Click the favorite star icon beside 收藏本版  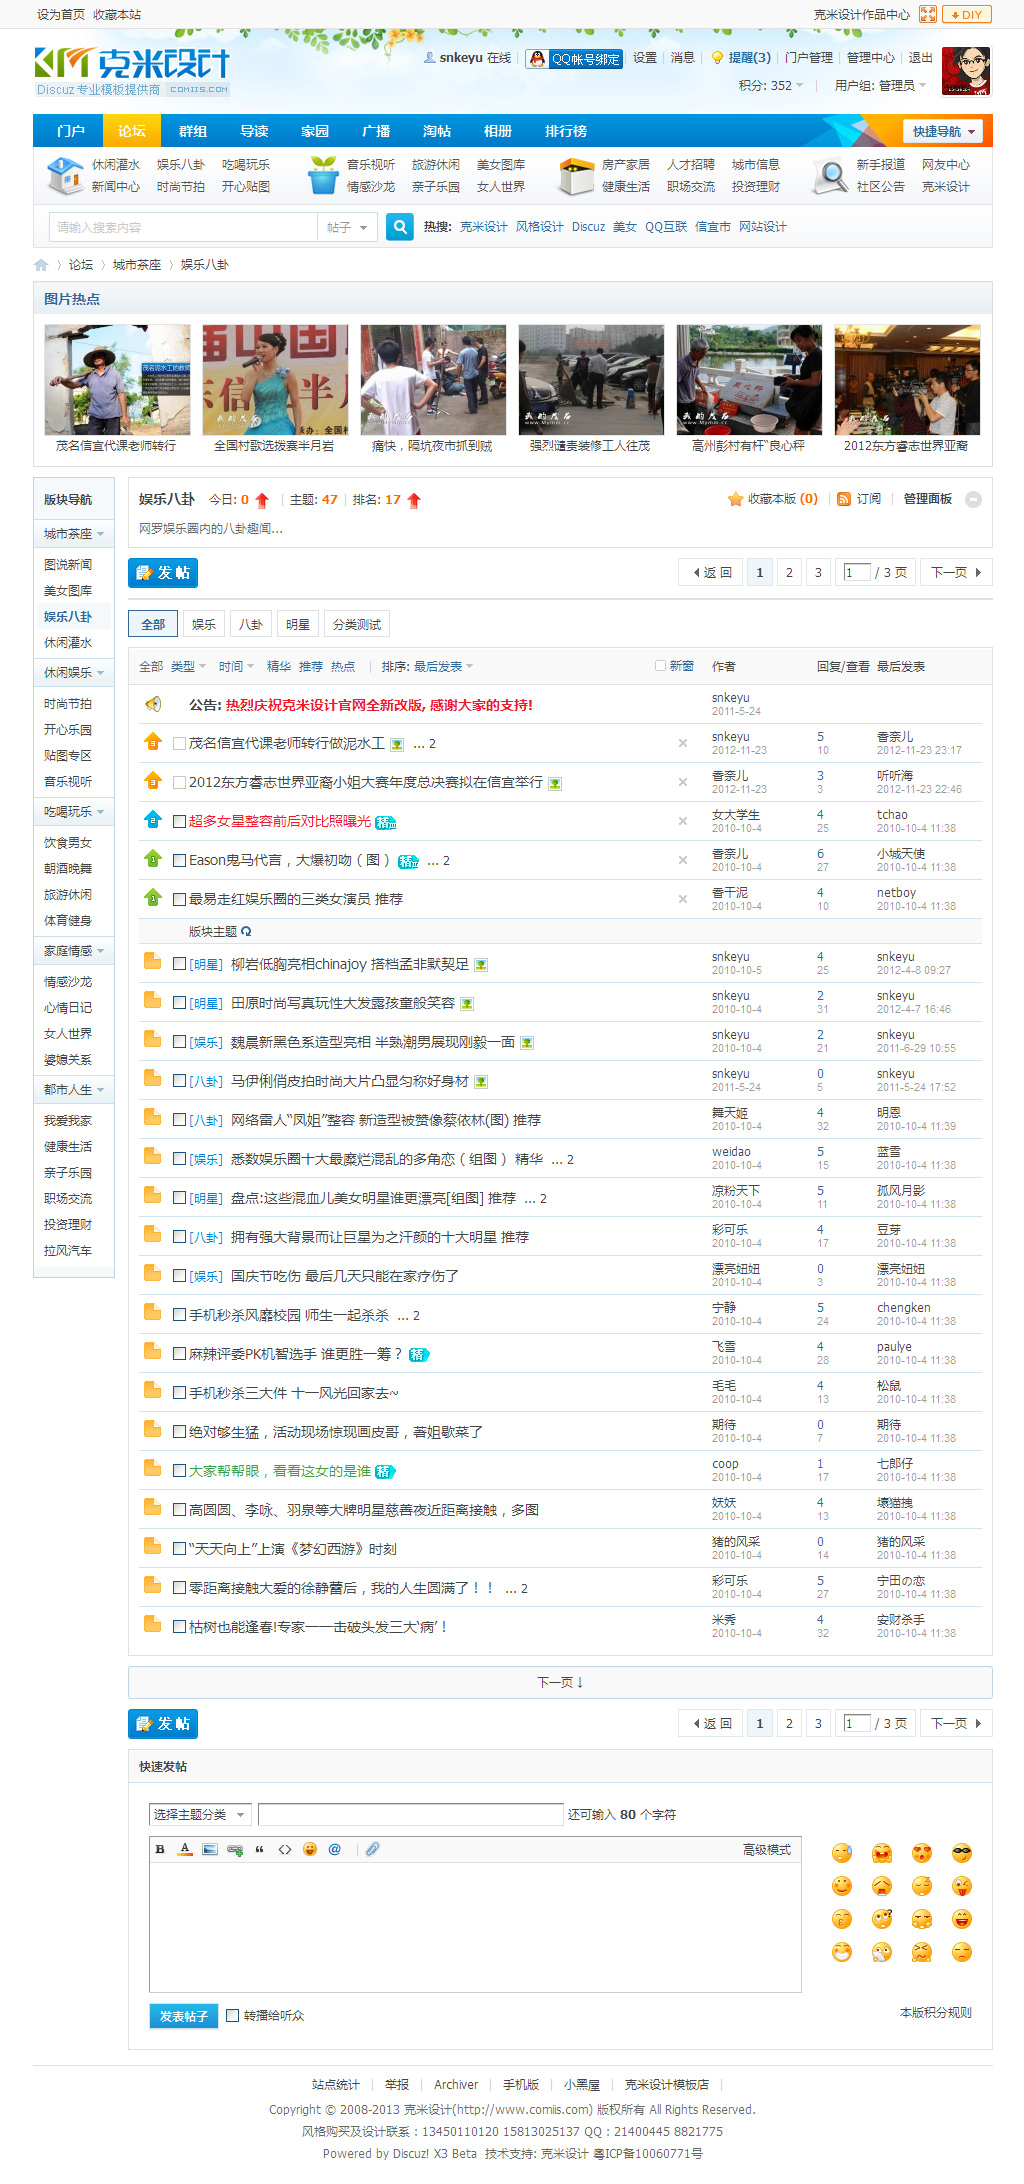point(735,499)
